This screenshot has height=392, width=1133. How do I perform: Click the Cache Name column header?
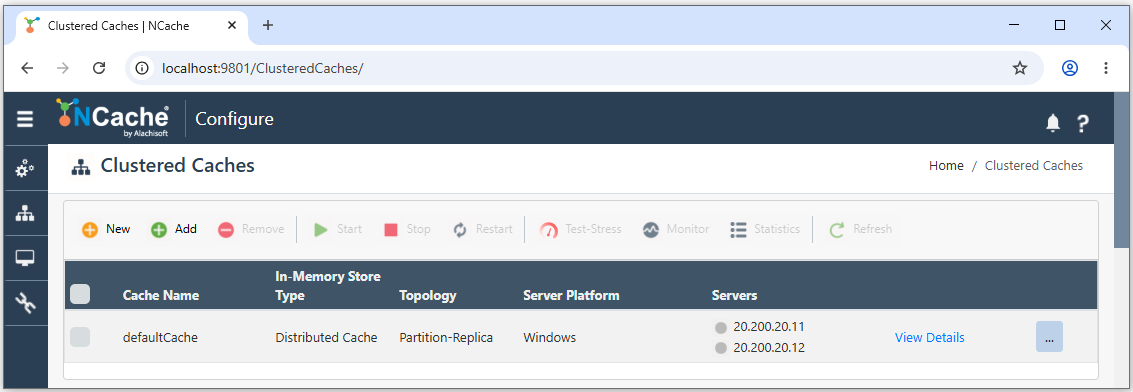tap(160, 295)
